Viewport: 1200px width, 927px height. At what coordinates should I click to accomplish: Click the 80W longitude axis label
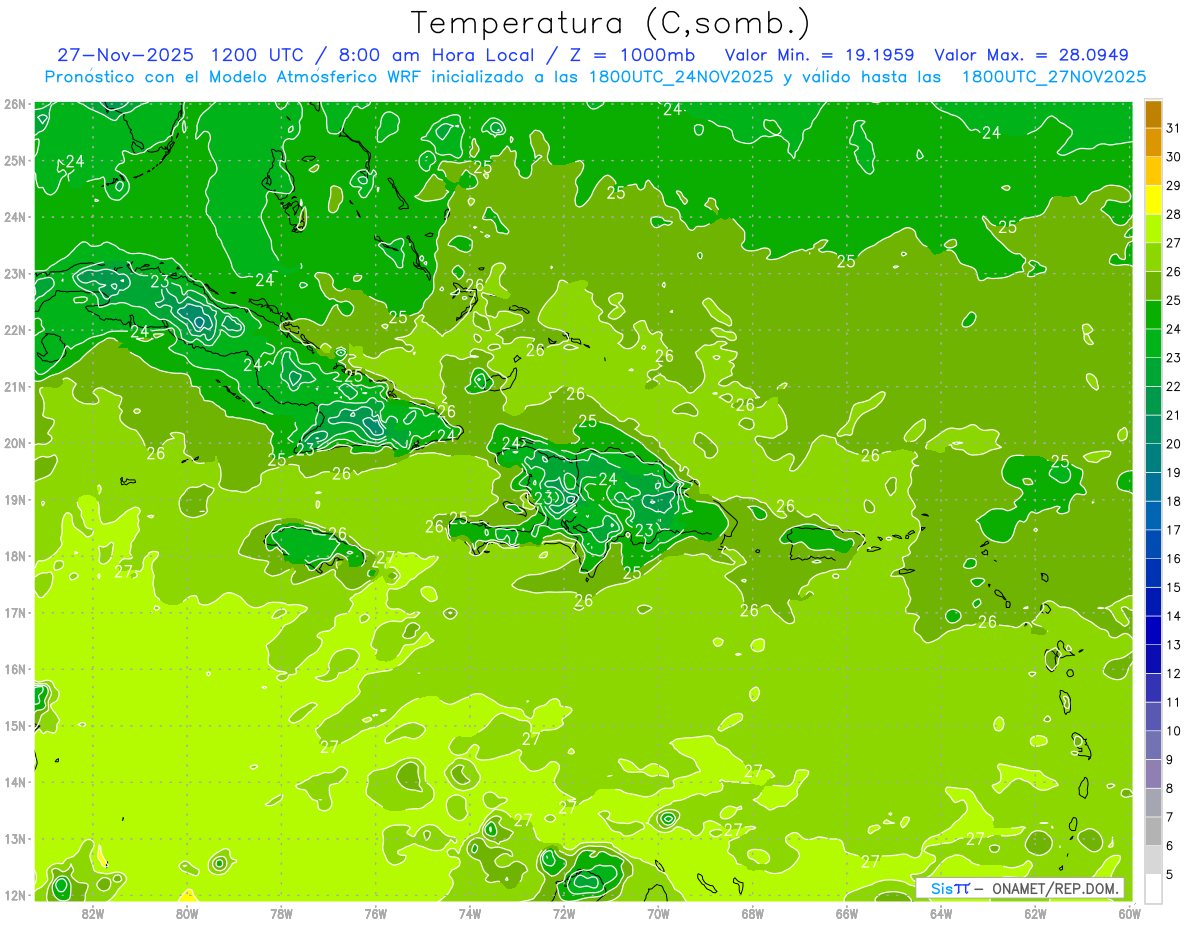click(187, 913)
